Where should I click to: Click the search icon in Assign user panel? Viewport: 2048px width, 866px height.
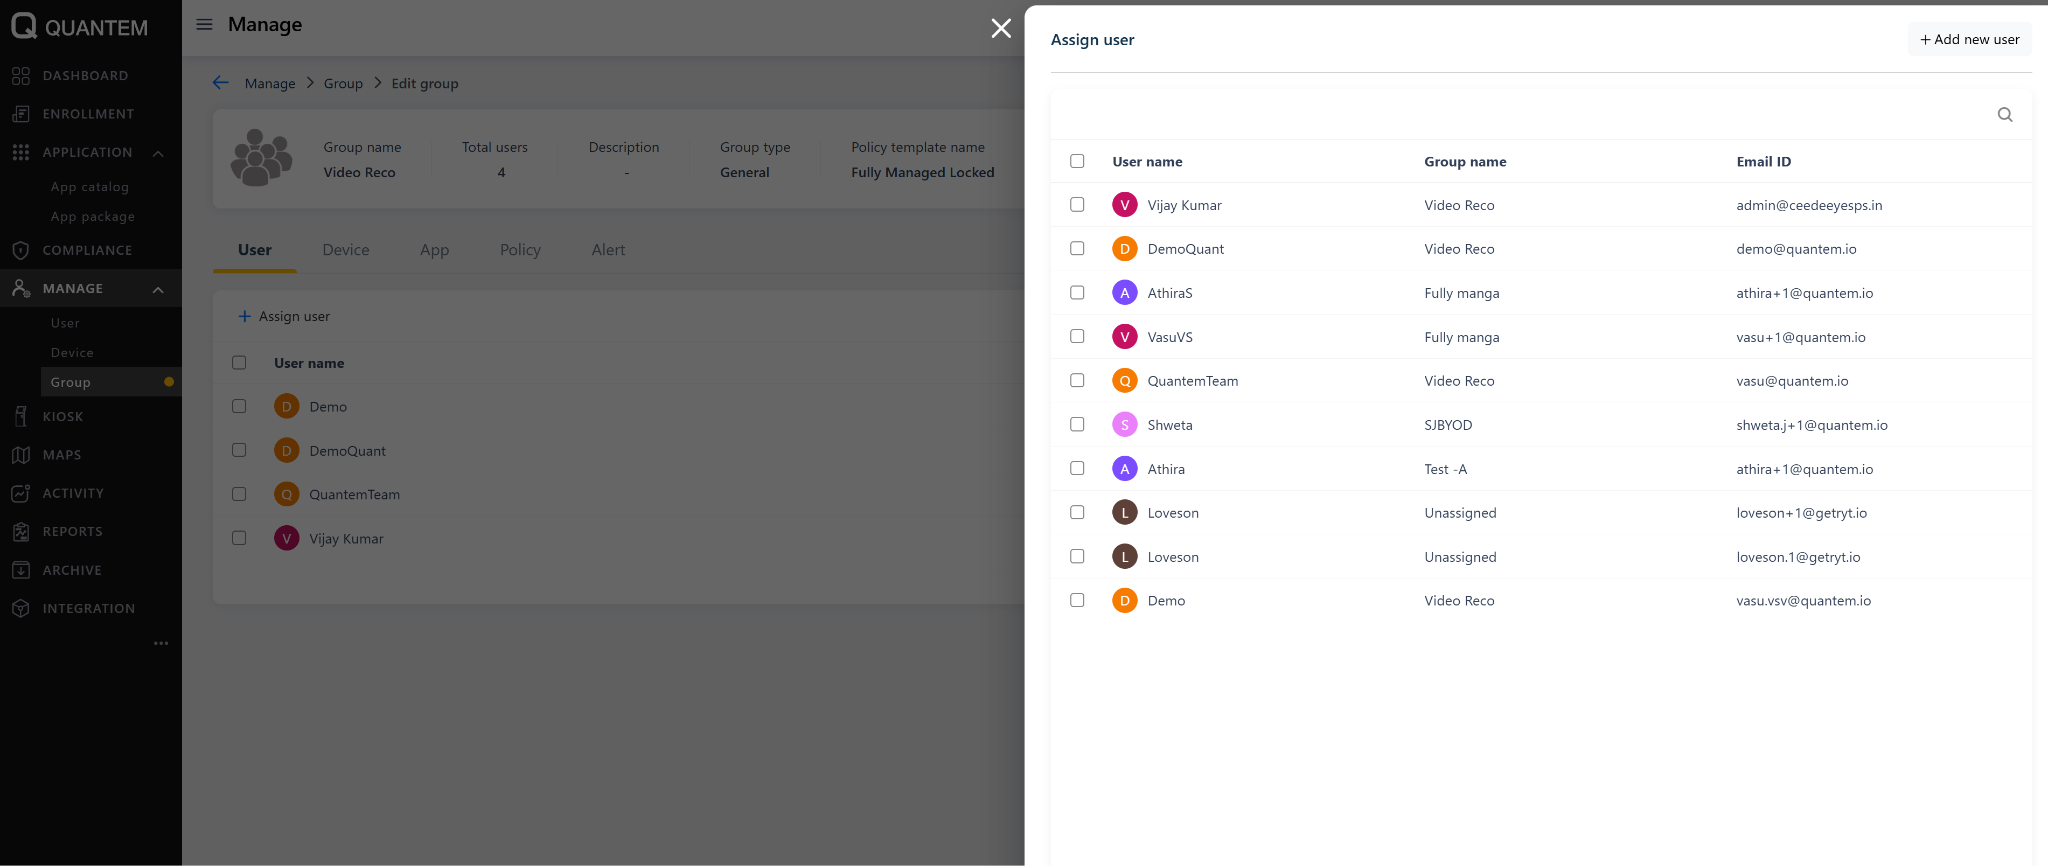(2004, 115)
